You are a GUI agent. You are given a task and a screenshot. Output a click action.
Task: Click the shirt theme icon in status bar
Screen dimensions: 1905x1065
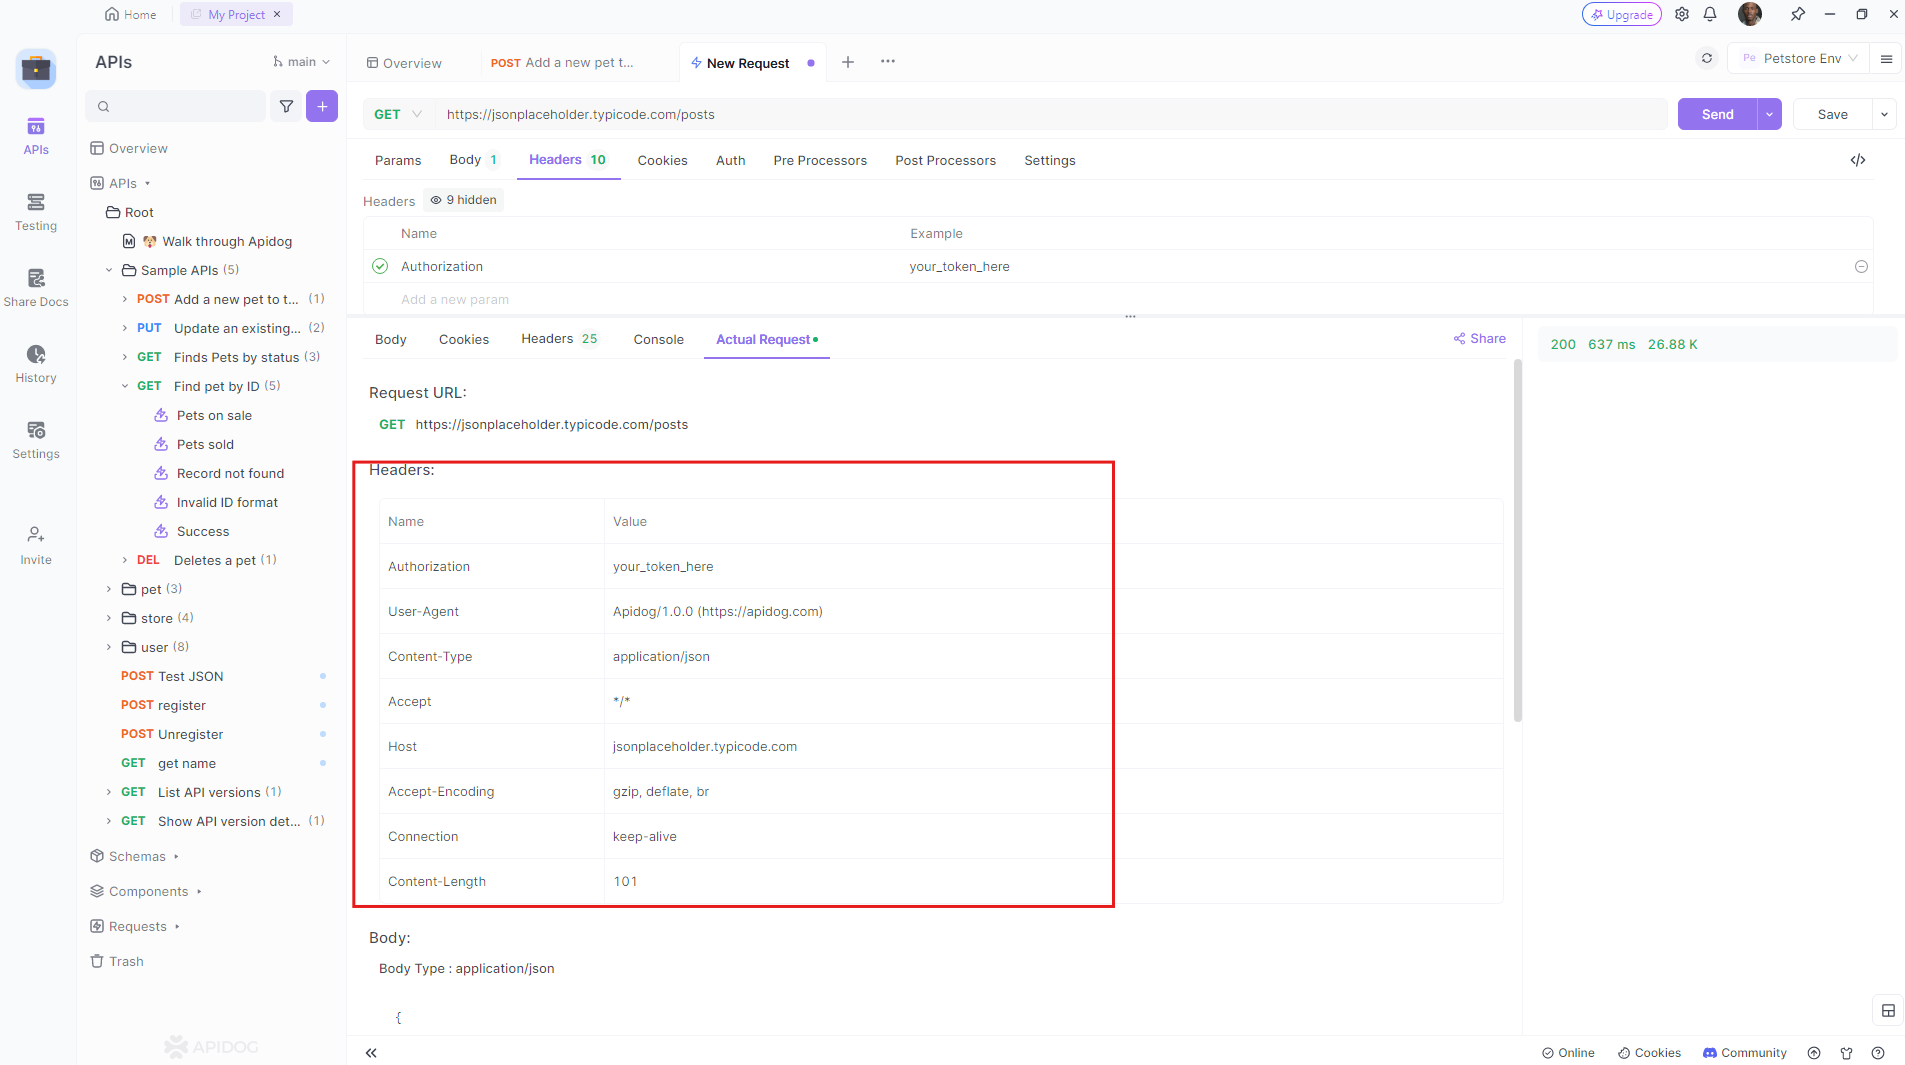click(1846, 1053)
